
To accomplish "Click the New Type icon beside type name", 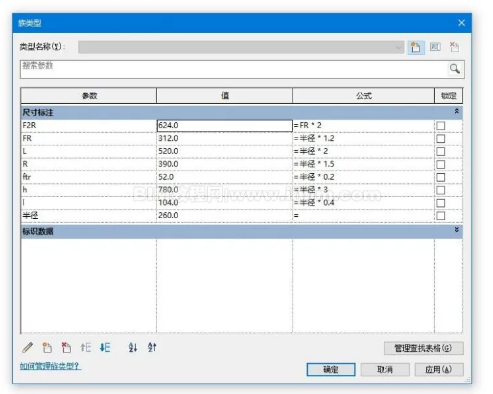I will pyautogui.click(x=416, y=47).
